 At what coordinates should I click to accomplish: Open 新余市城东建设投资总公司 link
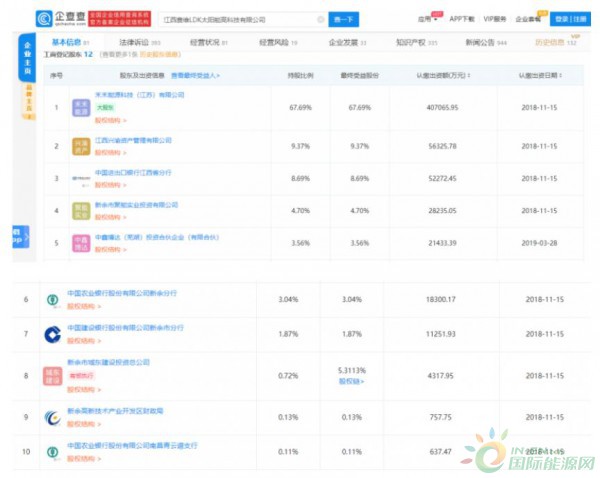pyautogui.click(x=109, y=362)
